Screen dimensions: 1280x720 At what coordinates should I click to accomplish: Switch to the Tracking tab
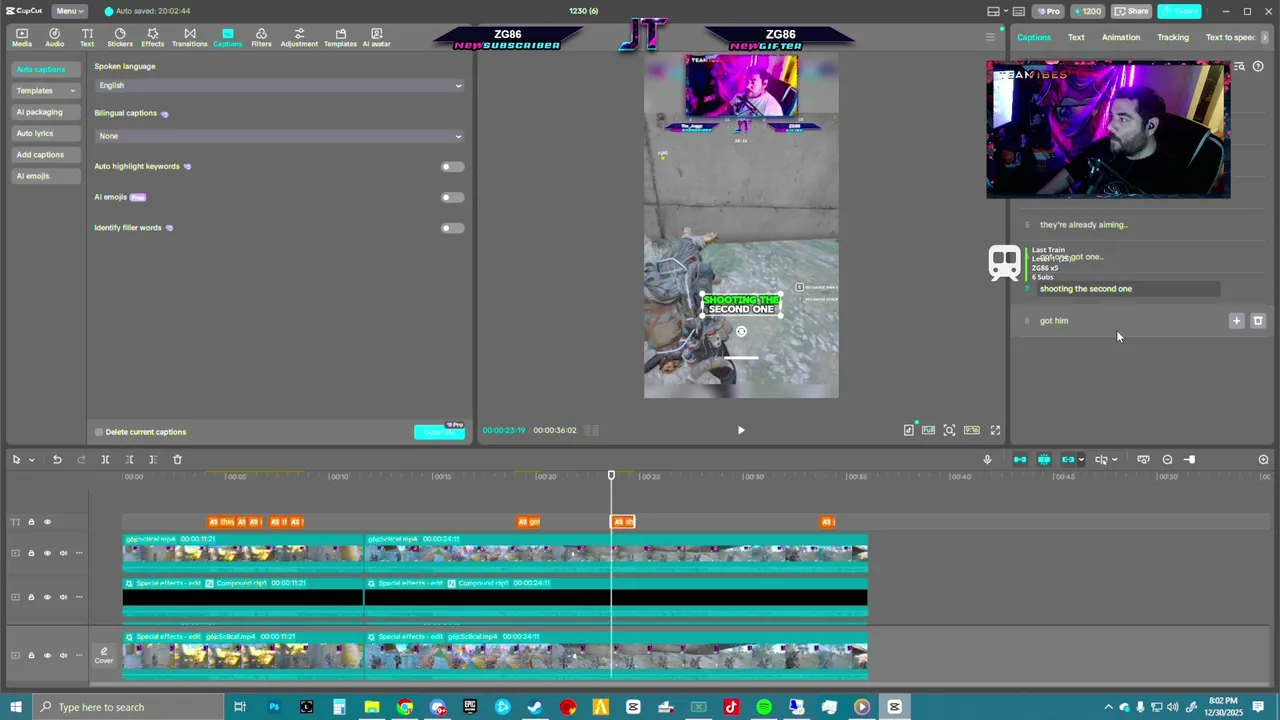[x=1173, y=38]
